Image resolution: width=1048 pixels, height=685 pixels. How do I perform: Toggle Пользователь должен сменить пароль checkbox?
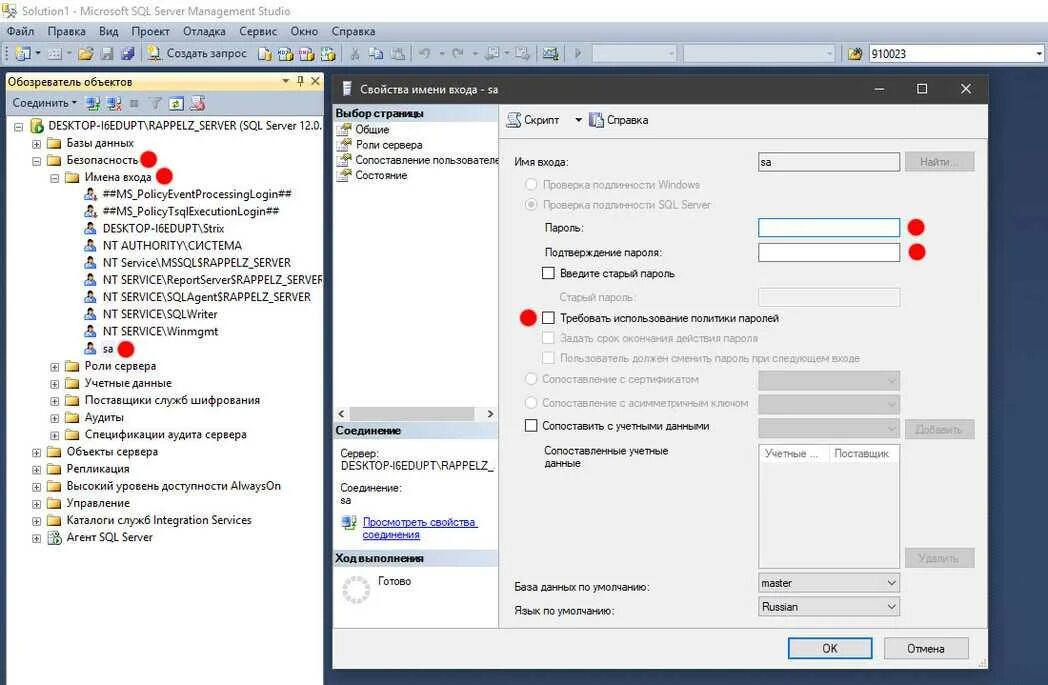[548, 358]
